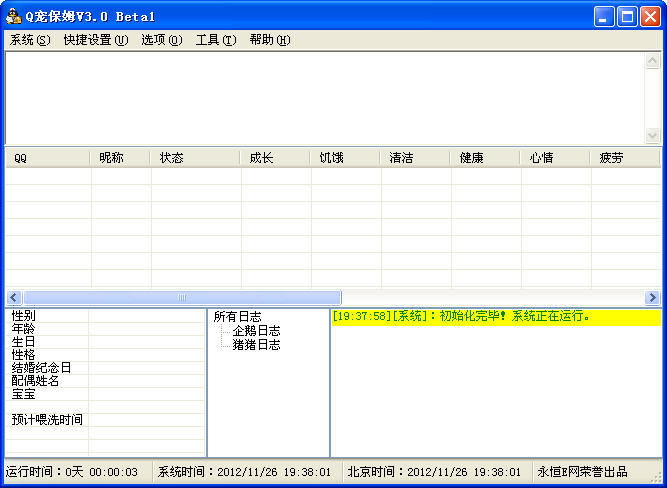The height and width of the screenshot is (488, 667).
Task: Click the 健康 column header
Action: (x=485, y=158)
